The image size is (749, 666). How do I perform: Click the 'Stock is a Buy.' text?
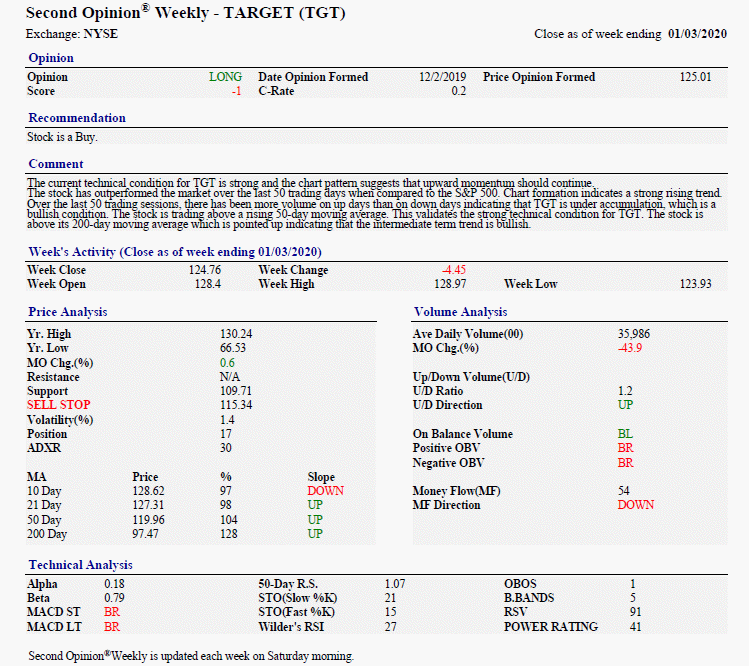pos(62,137)
